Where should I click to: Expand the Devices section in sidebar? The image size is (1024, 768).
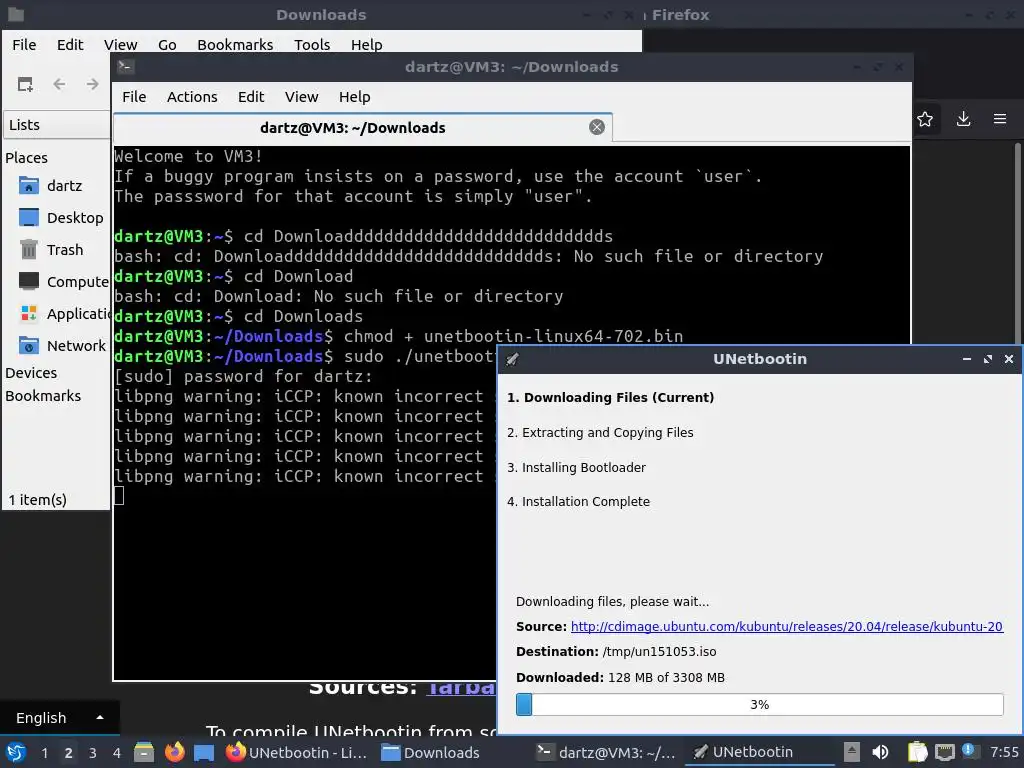(31, 373)
